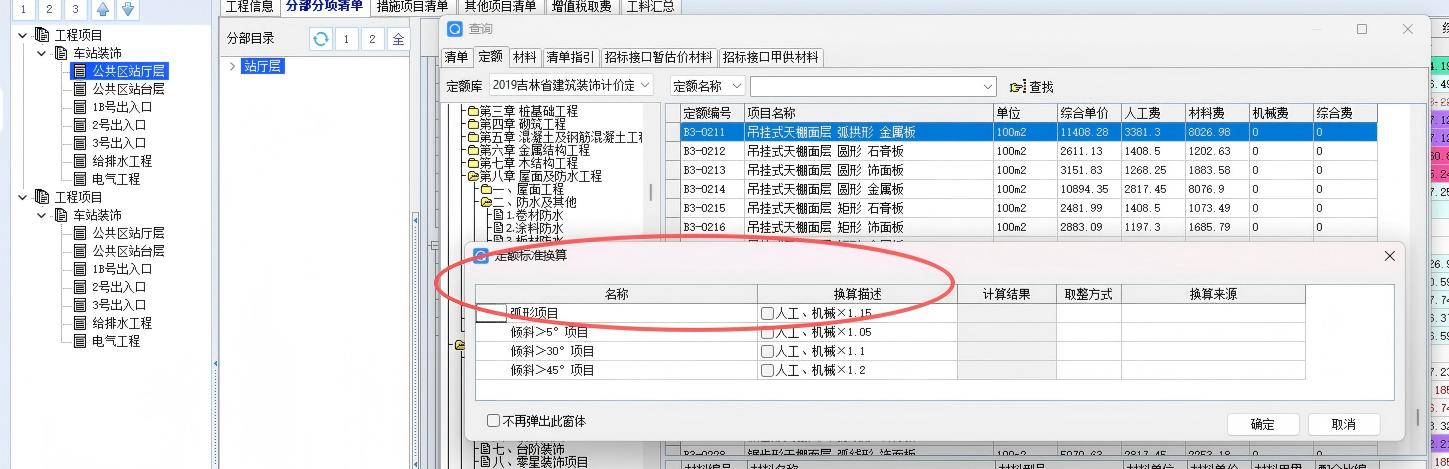Check 人工、机械×1.15 for 弧形项目

pyautogui.click(x=767, y=314)
